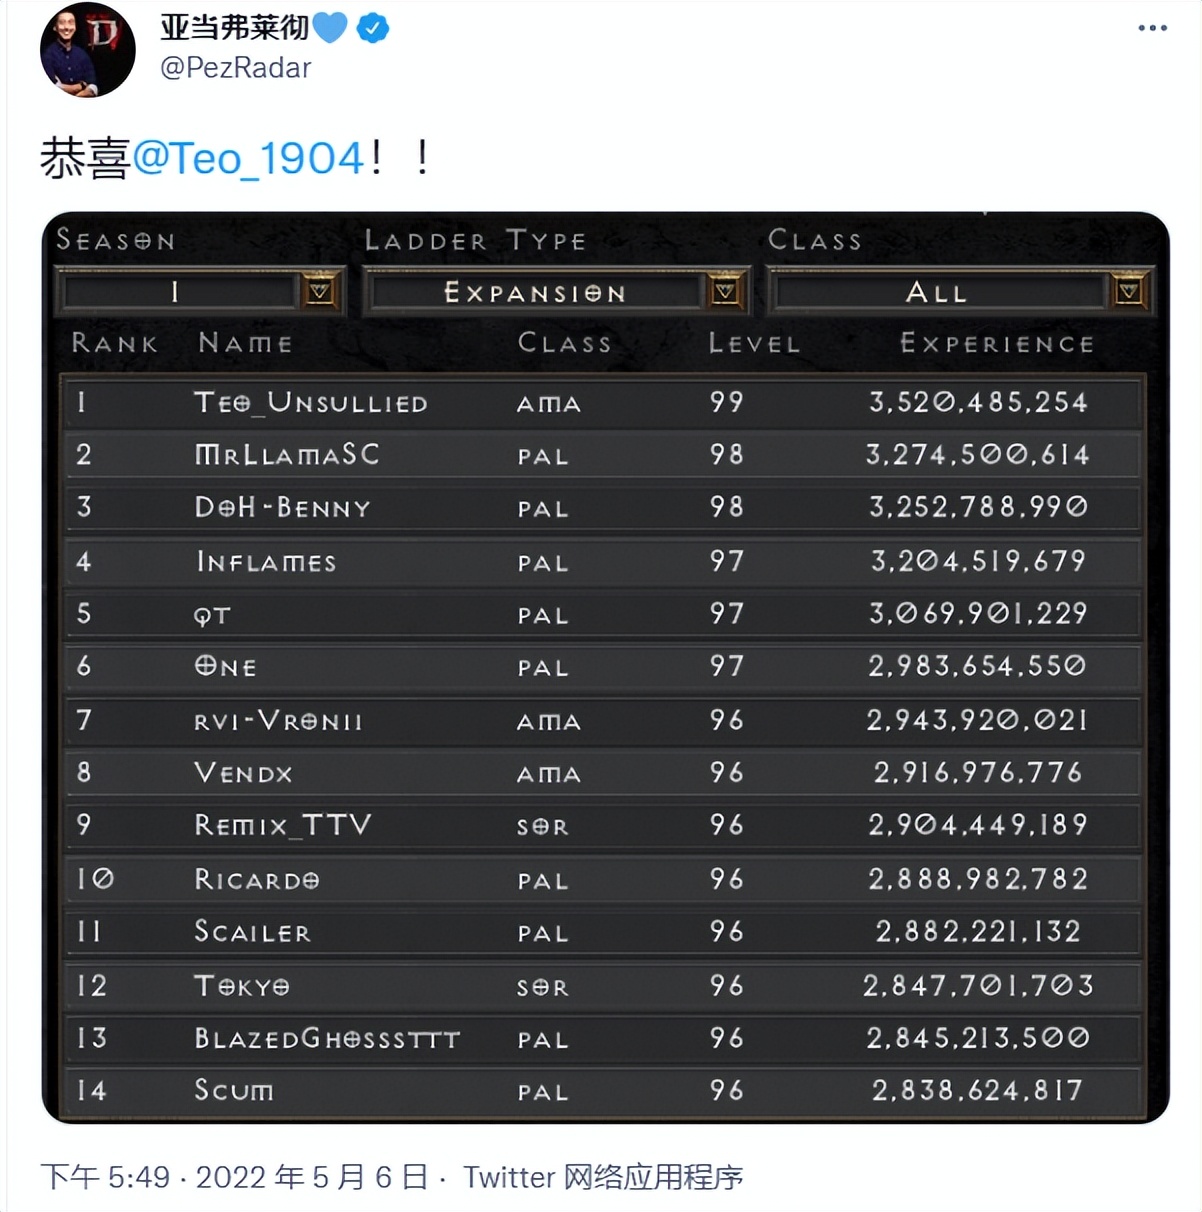Click the AMA class icon beside Teo_Unsullied
Image resolution: width=1202 pixels, height=1212 pixels.
click(x=548, y=404)
